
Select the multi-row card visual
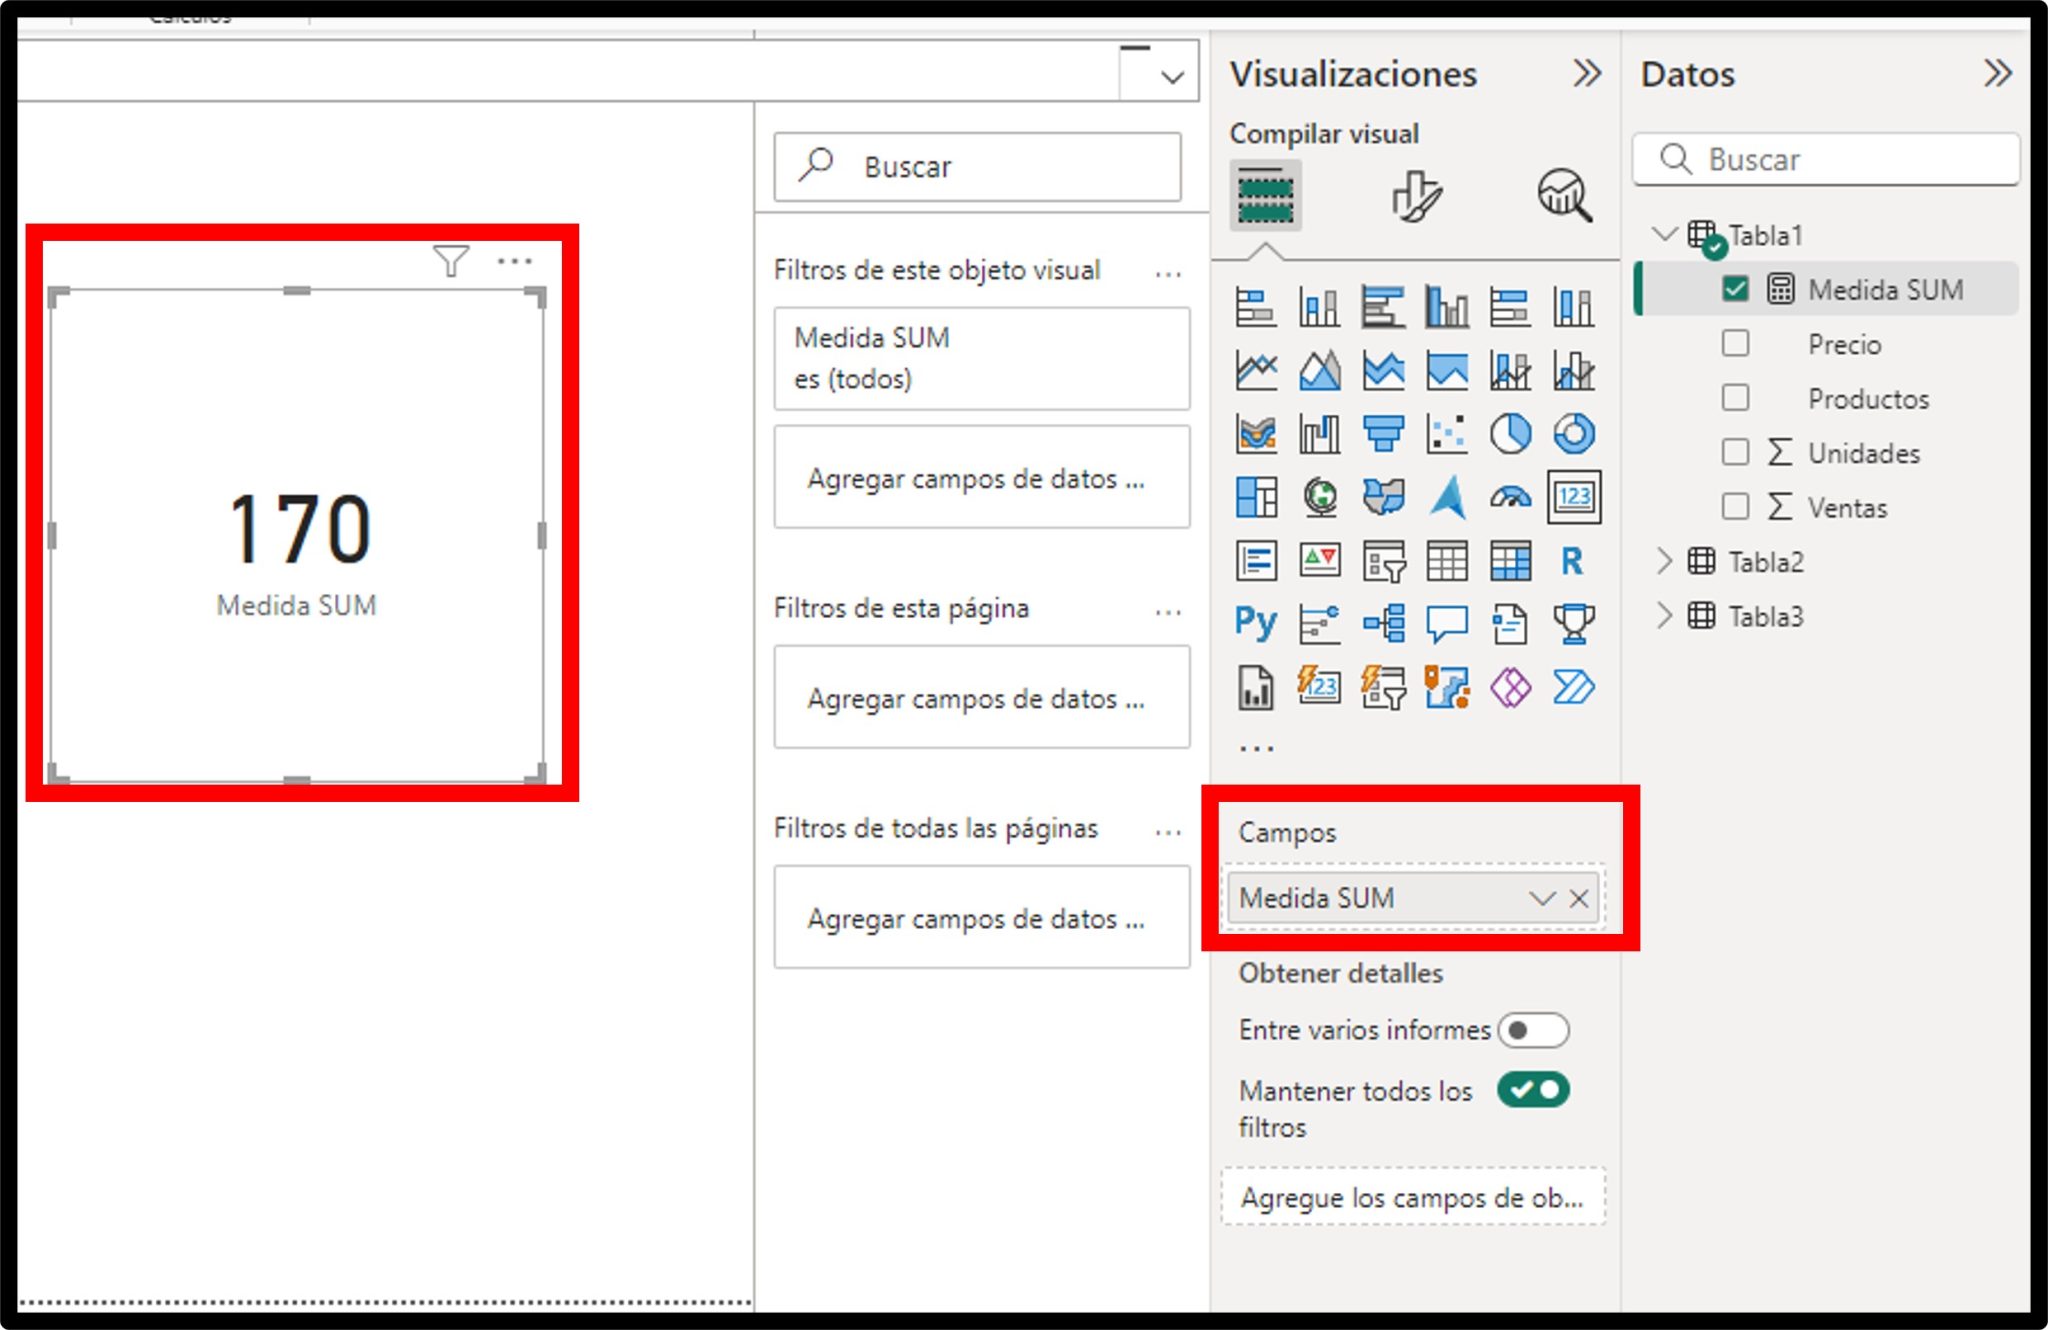1256,561
